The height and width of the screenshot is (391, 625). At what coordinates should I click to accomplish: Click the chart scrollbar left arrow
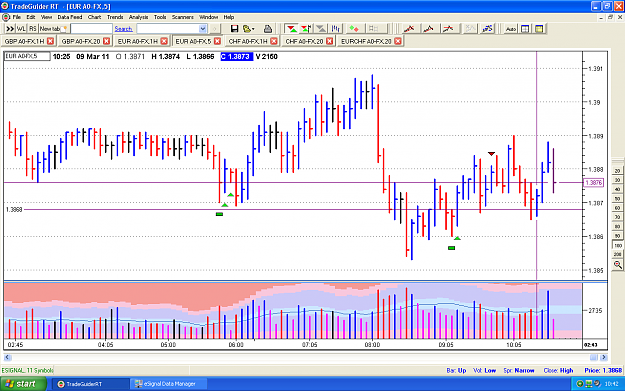(x=7, y=358)
